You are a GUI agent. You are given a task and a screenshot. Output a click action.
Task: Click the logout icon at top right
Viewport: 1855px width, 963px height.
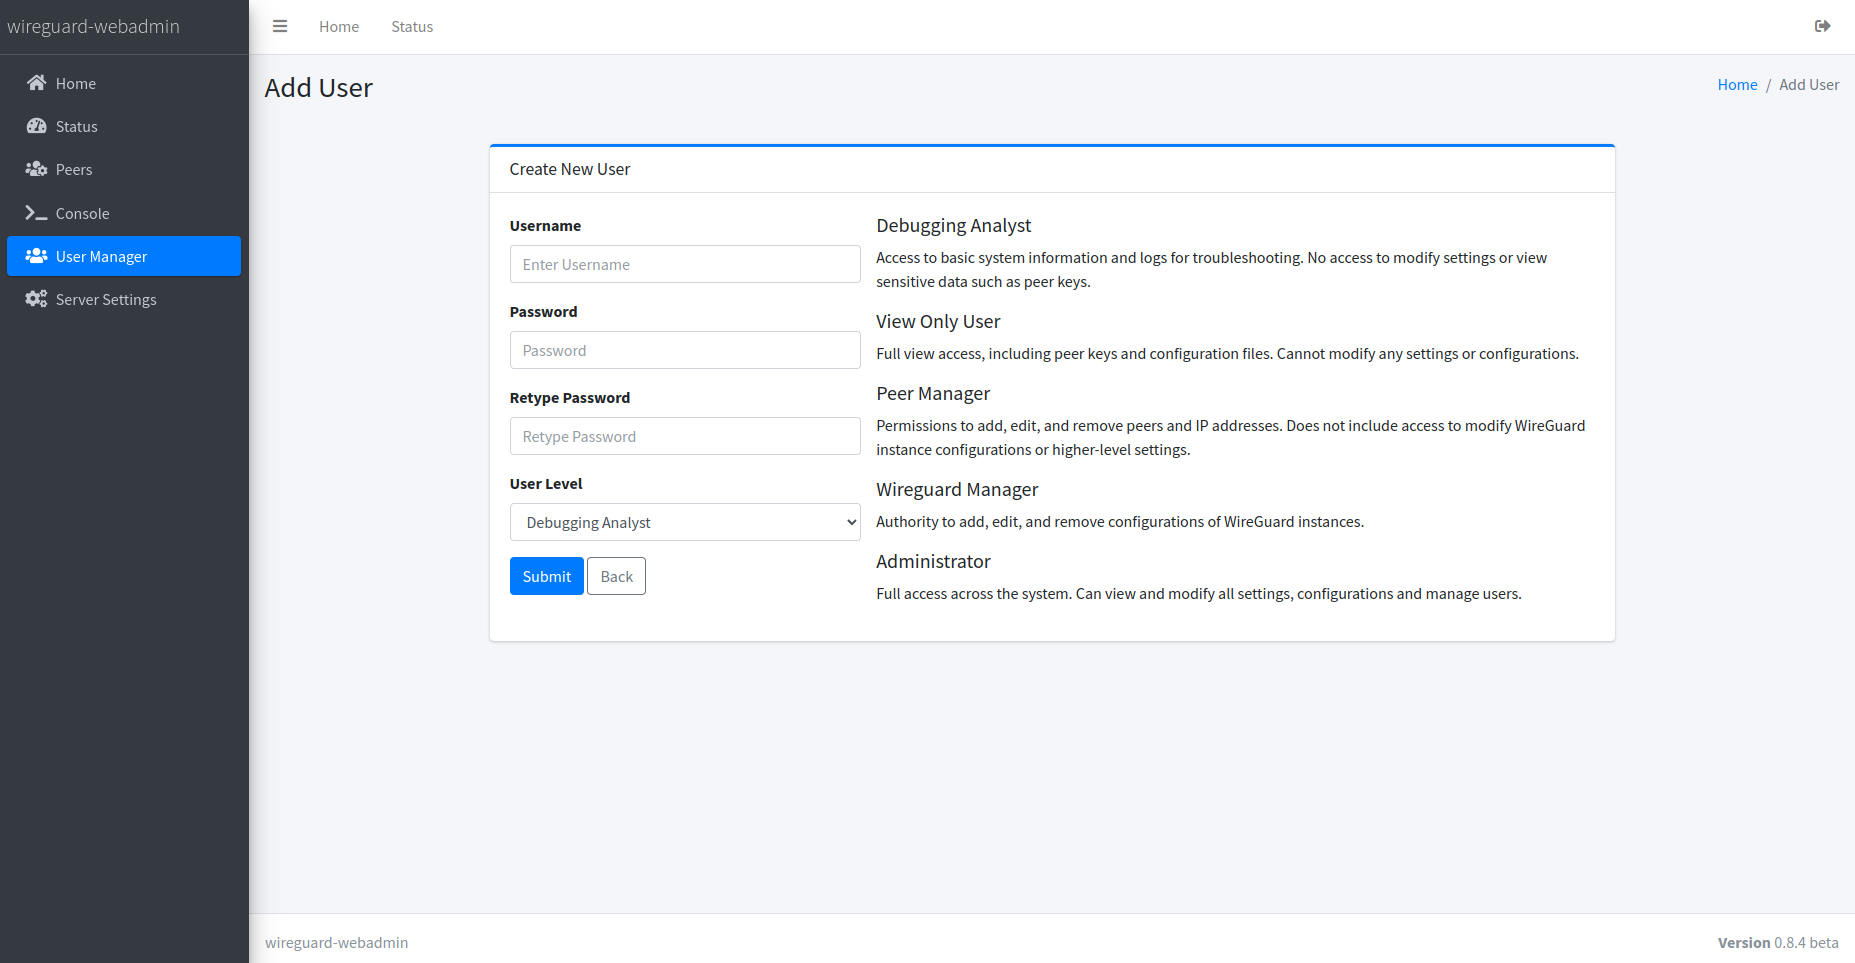tap(1822, 27)
